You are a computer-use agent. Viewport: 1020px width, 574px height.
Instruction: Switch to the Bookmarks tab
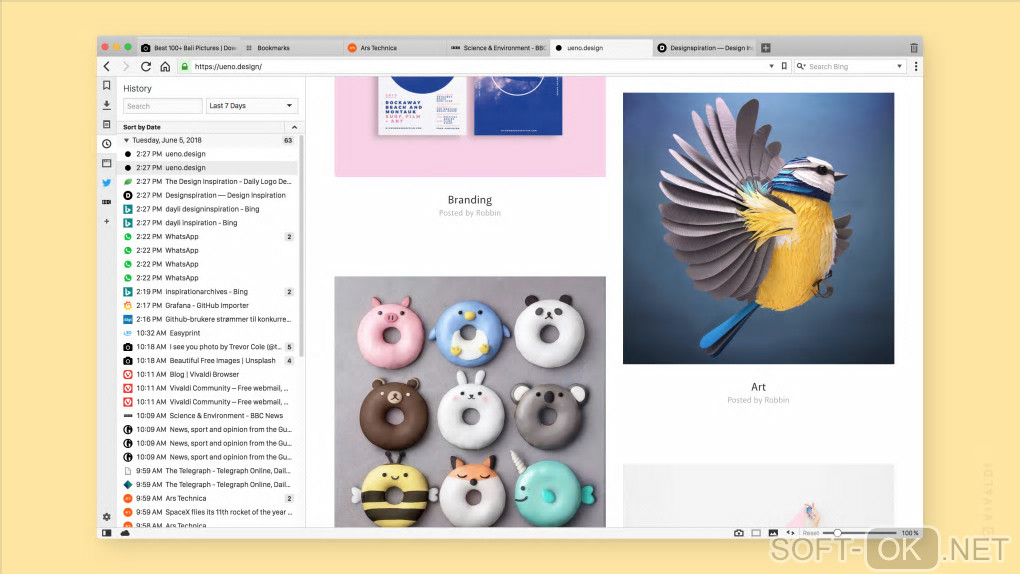[x=291, y=48]
